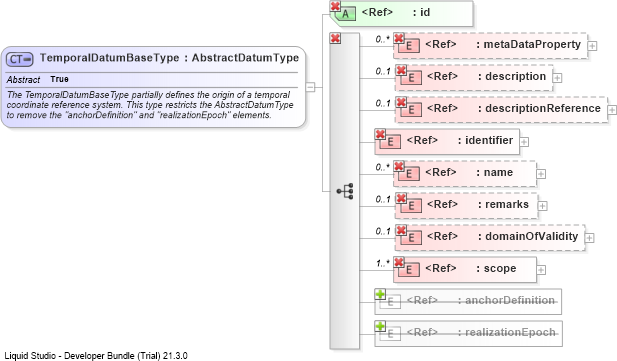
Task: Select the ': identifier' label
Action: click(485, 140)
